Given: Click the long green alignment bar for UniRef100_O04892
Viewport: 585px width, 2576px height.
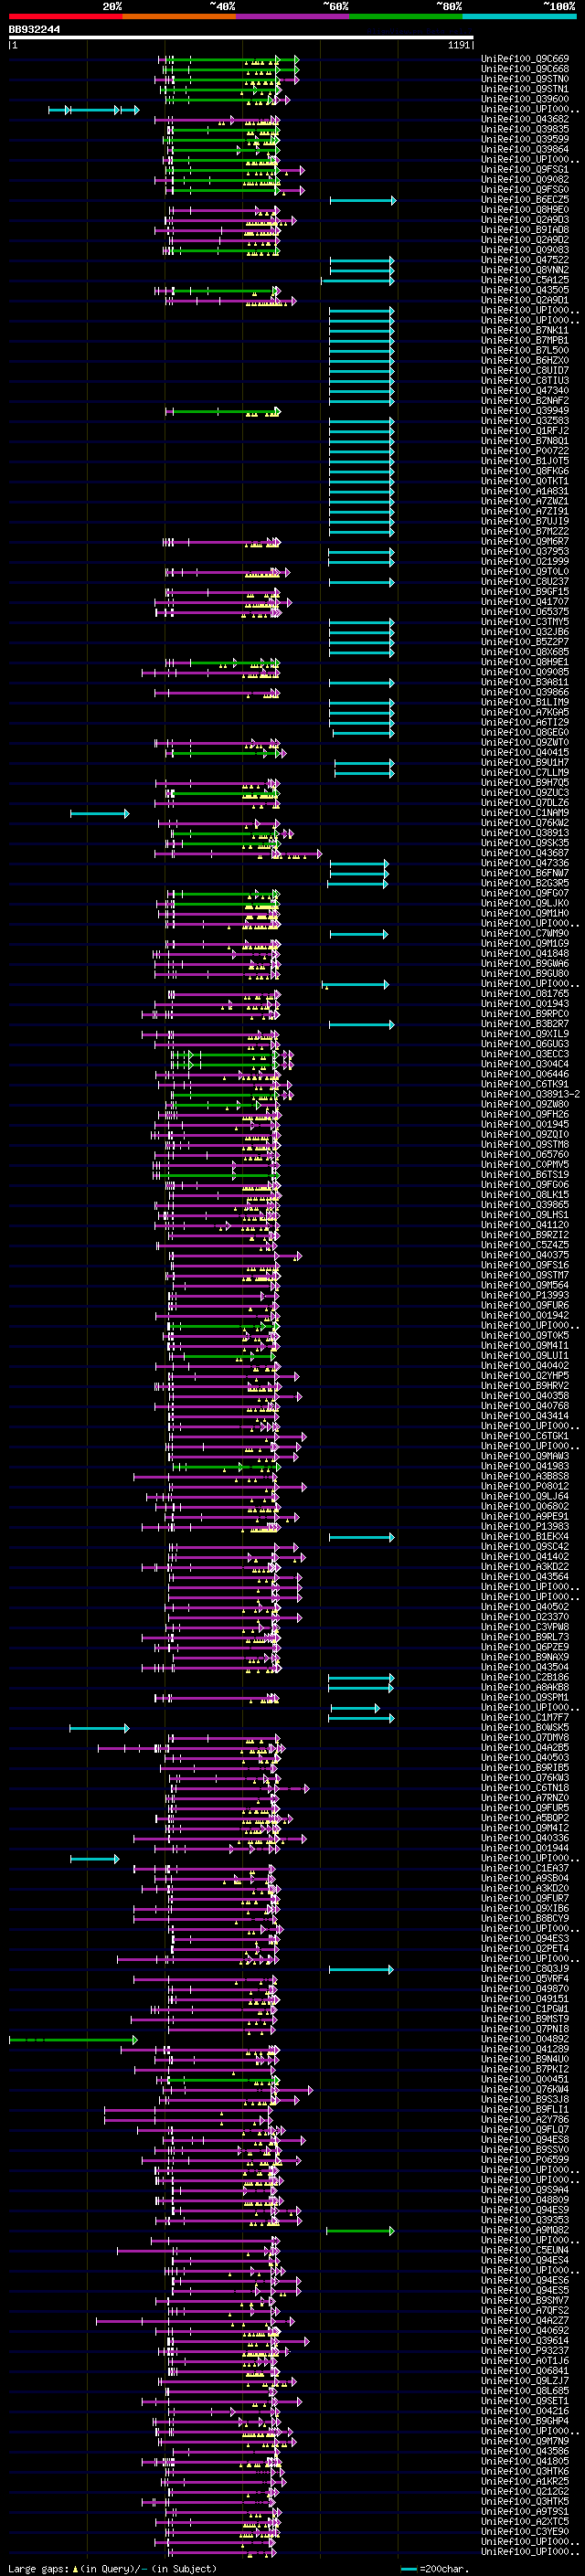Looking at the screenshot, I should coord(73,2039).
